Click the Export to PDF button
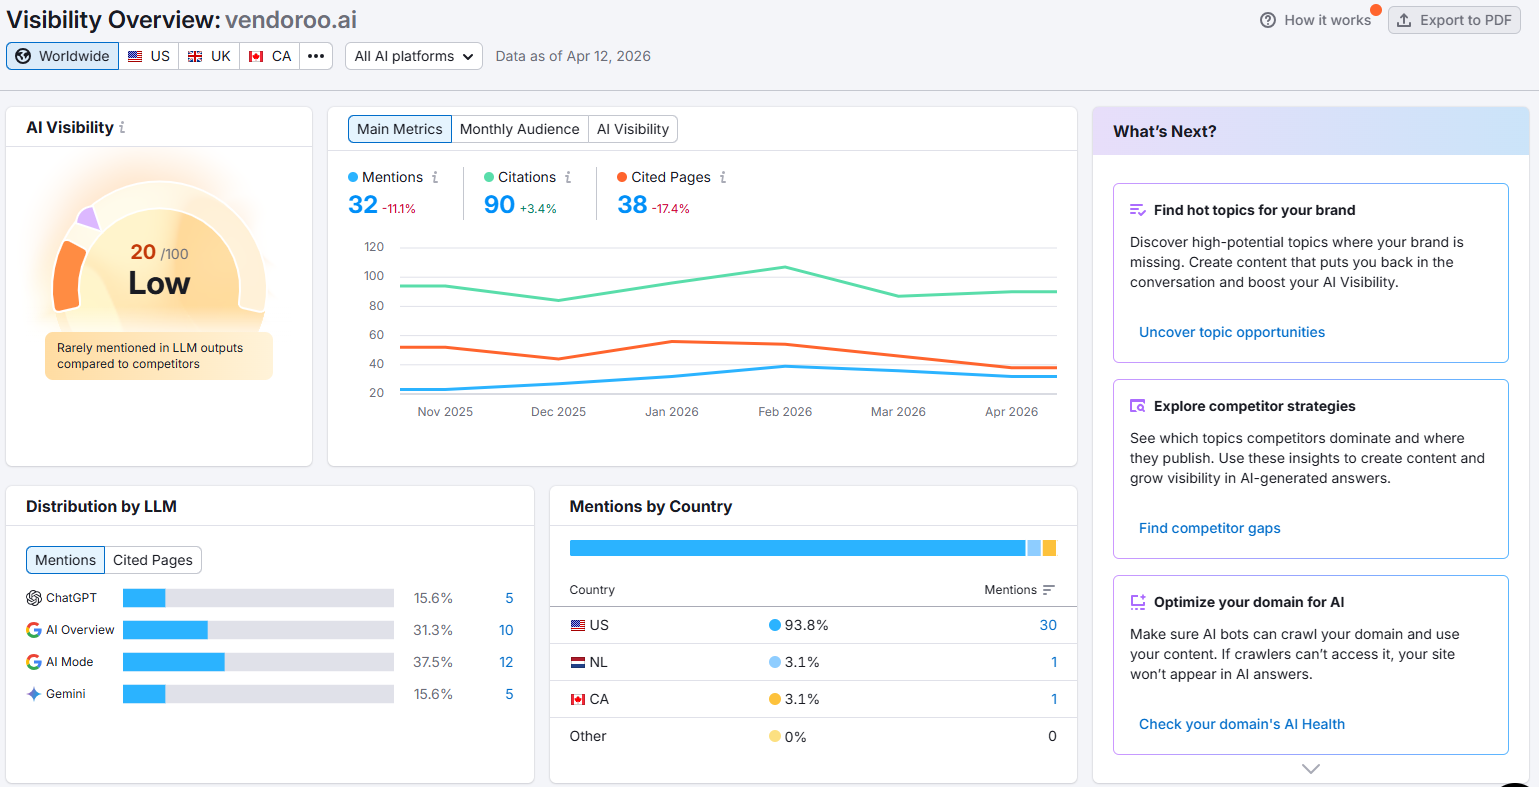 pyautogui.click(x=1454, y=19)
